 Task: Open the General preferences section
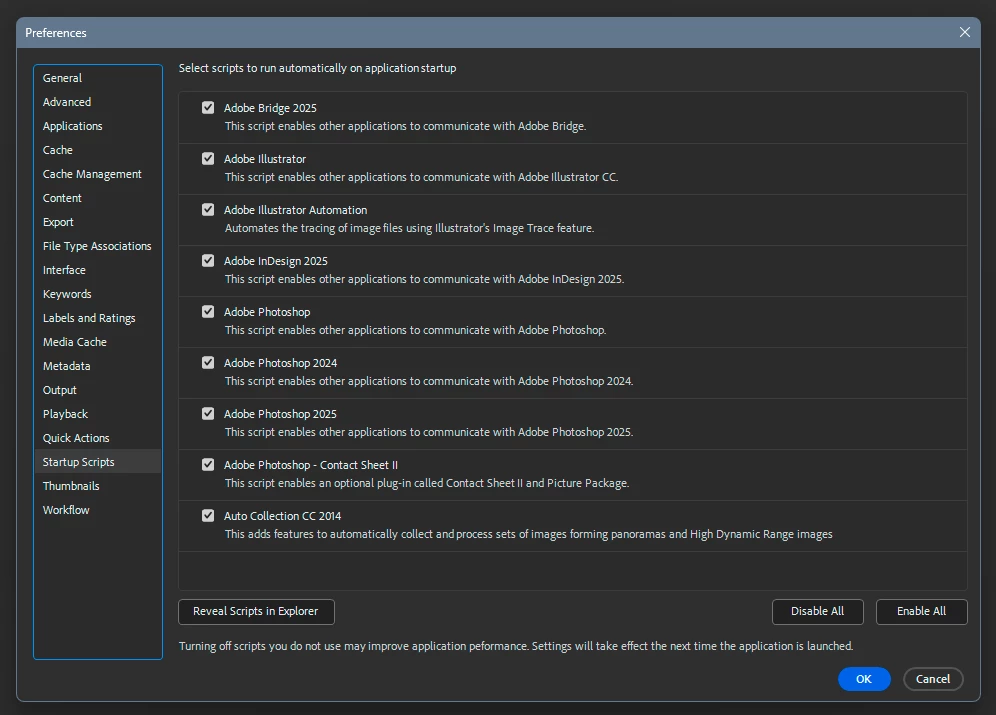[x=98, y=78]
